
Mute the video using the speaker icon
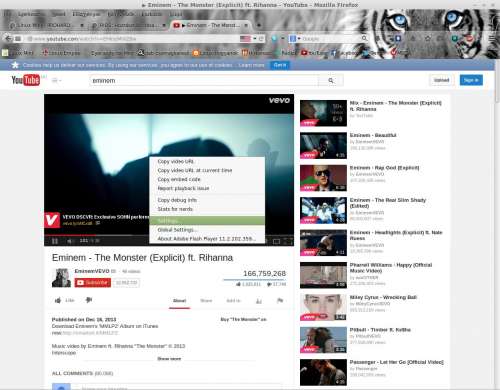click(70, 241)
